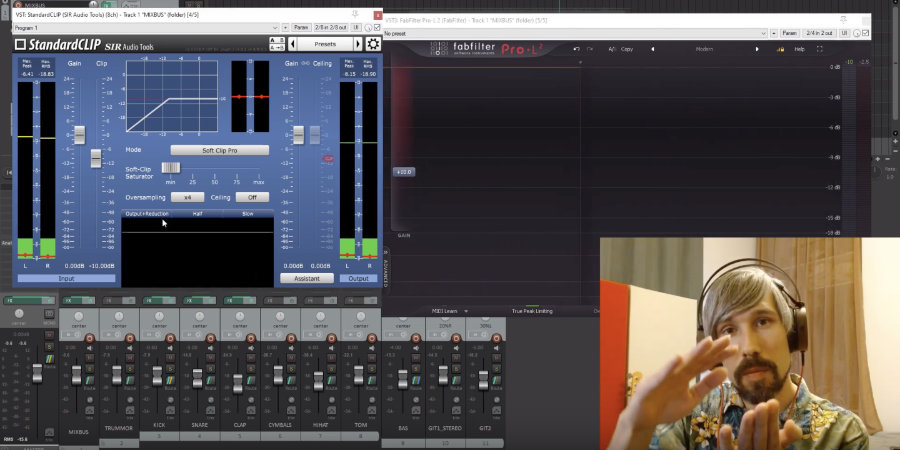Screen dimensions: 900x450
Task: Click the A to B copy button in StandardCLIP
Action: [x=277, y=48]
